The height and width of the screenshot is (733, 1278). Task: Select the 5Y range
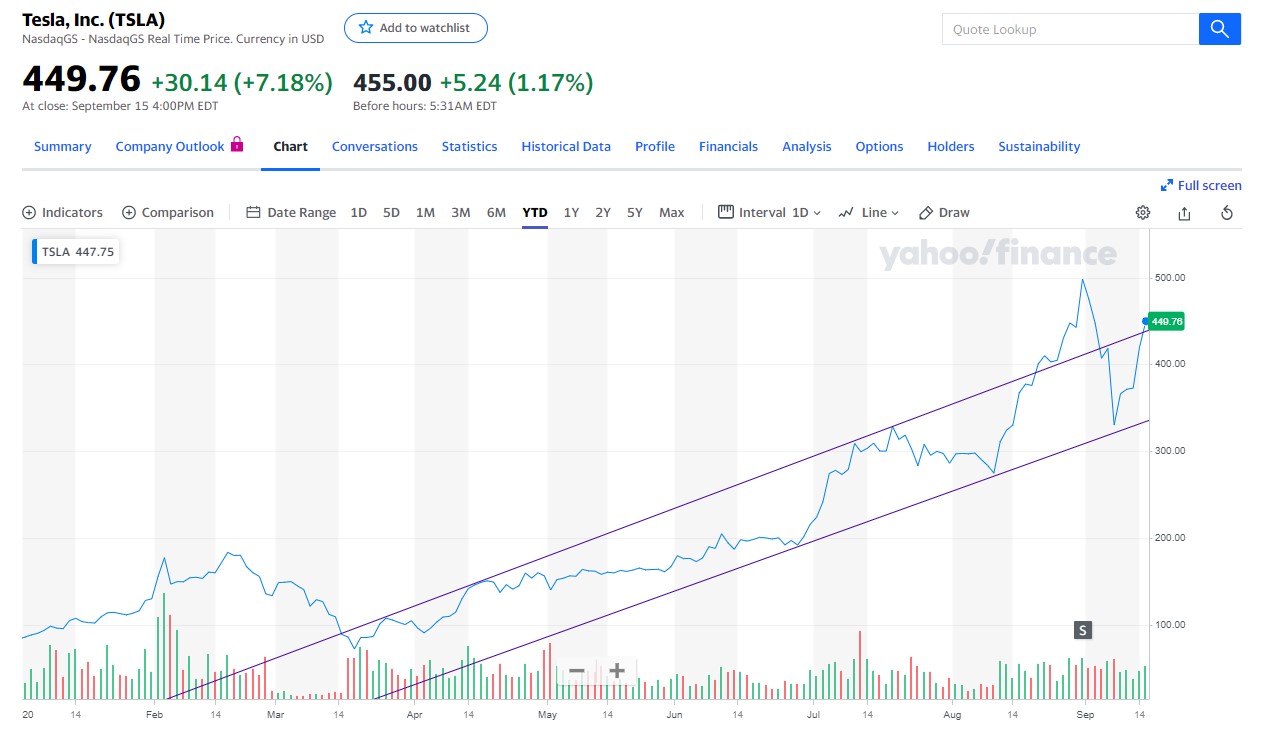(635, 213)
